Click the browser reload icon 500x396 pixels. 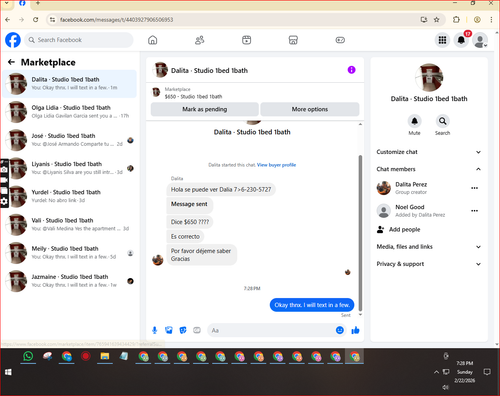[x=36, y=20]
